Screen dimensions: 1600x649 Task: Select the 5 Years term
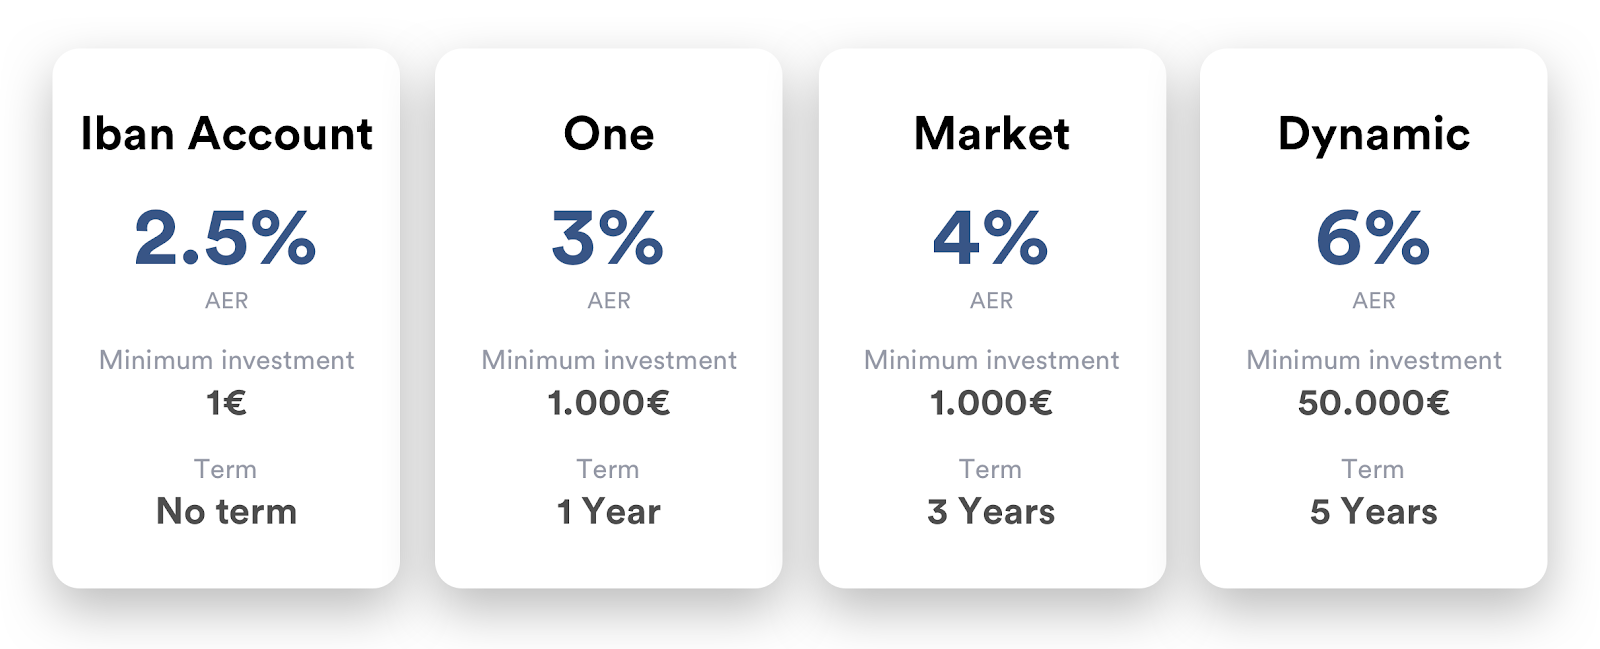[x=1374, y=512]
